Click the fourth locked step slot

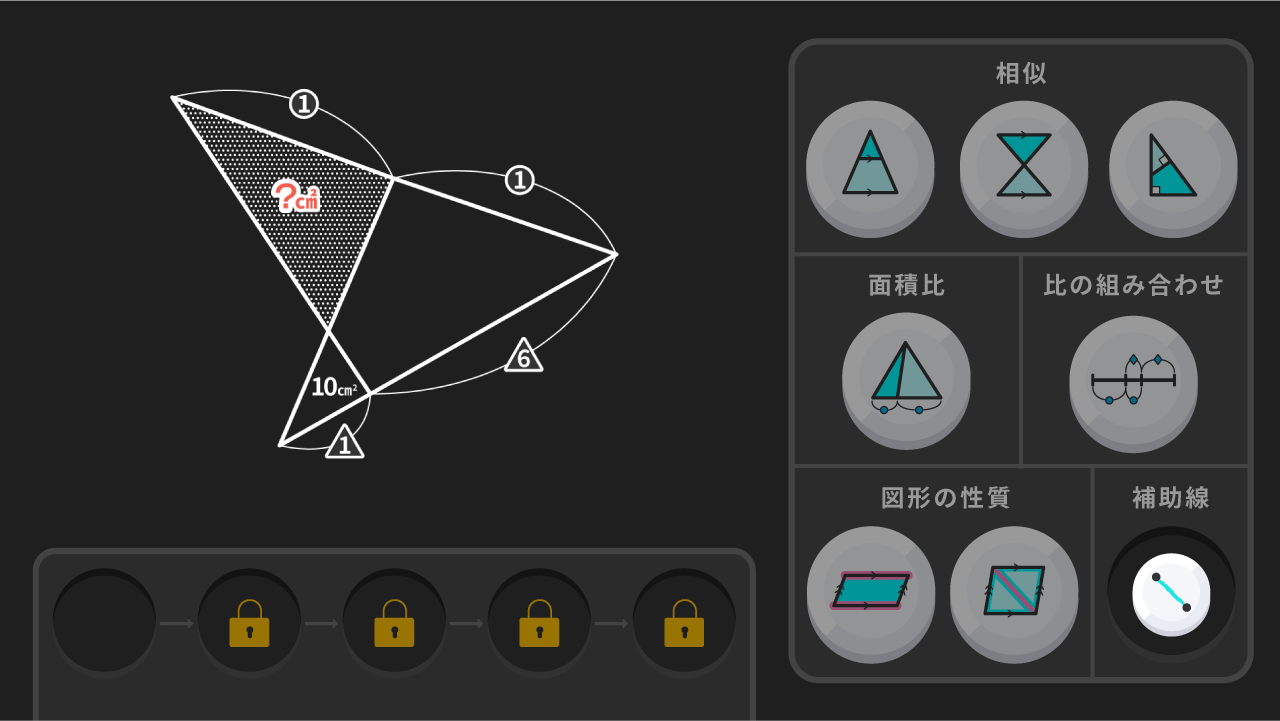[x=539, y=622]
